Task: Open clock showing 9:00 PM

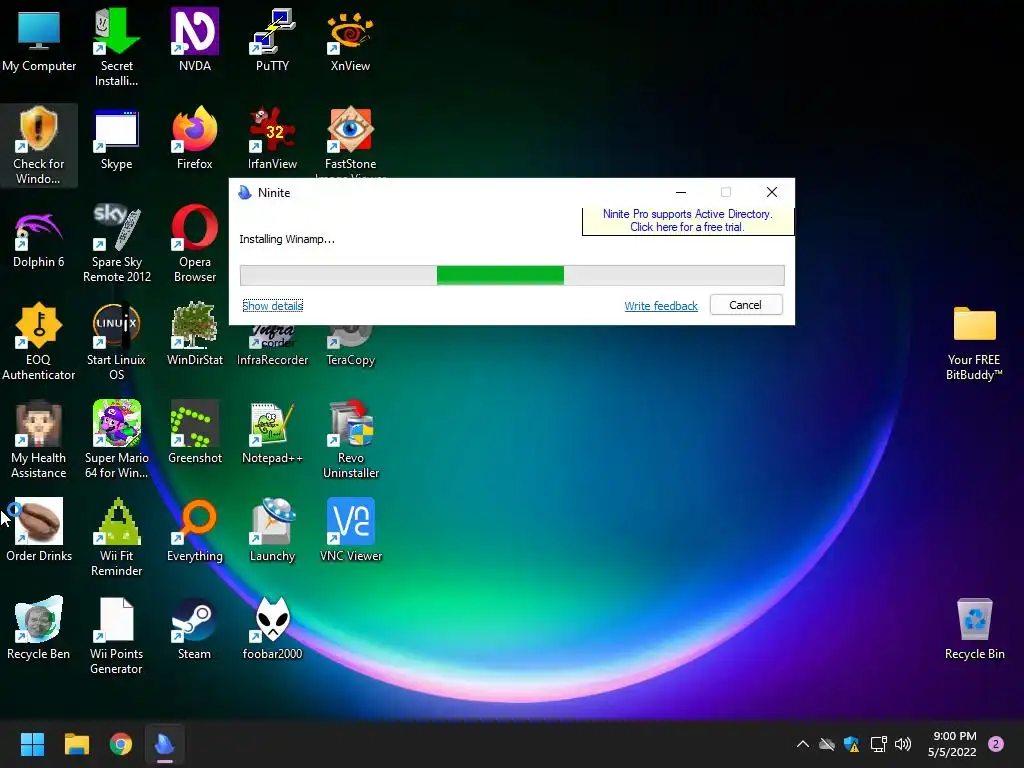Action: point(952,744)
